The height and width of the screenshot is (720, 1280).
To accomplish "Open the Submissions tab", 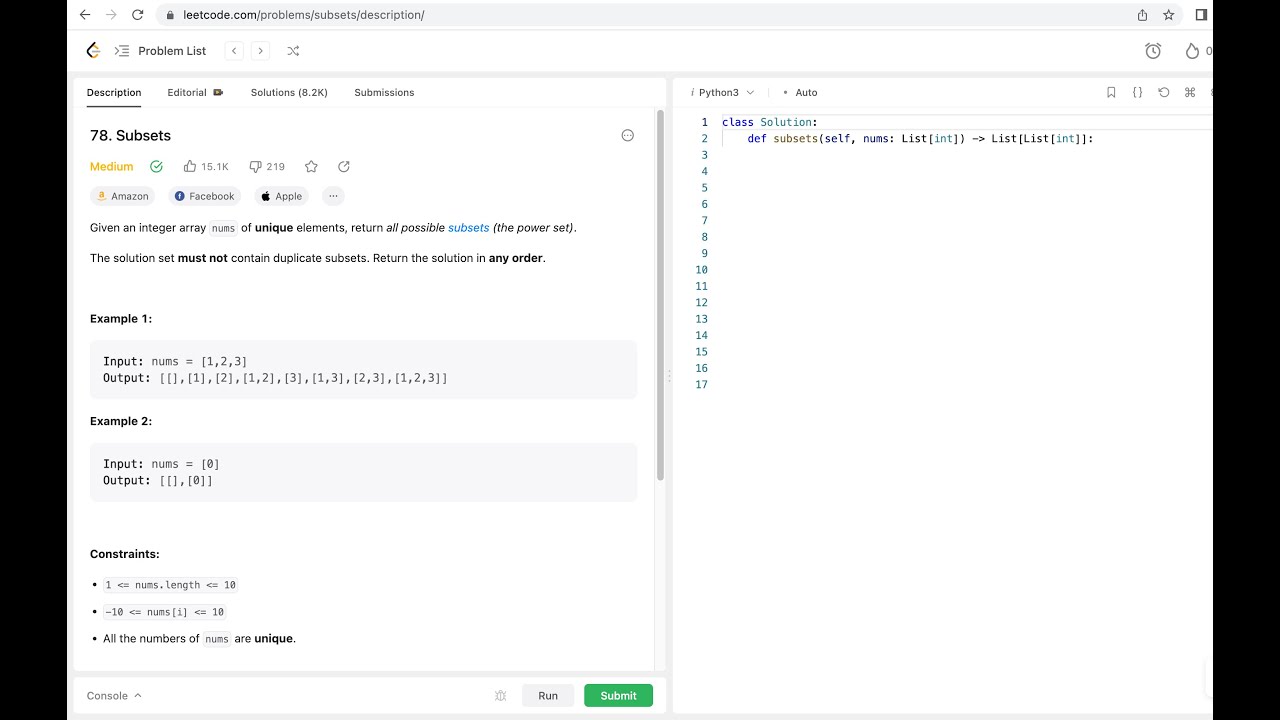I will pyautogui.click(x=384, y=92).
